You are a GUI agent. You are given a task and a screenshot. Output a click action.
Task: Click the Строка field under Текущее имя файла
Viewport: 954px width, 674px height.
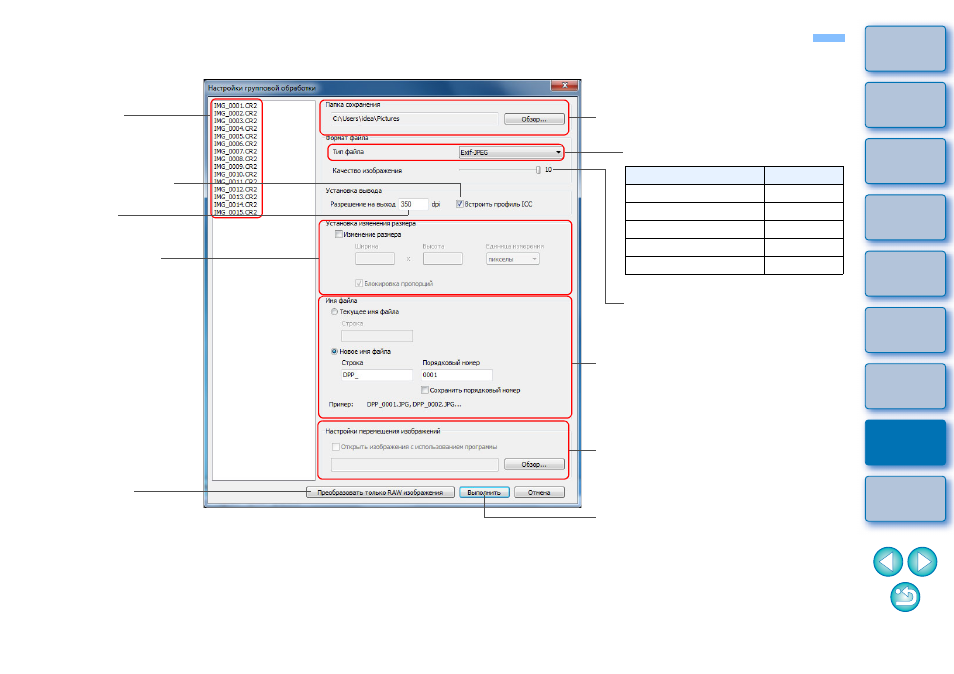click(x=377, y=336)
